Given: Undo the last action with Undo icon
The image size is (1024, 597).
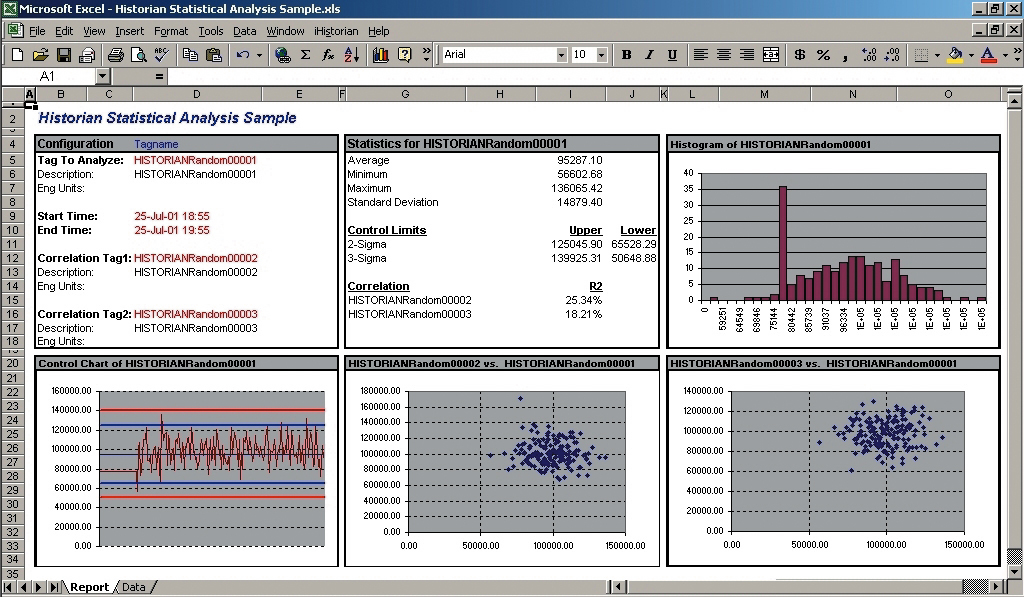Looking at the screenshot, I should pos(243,55).
